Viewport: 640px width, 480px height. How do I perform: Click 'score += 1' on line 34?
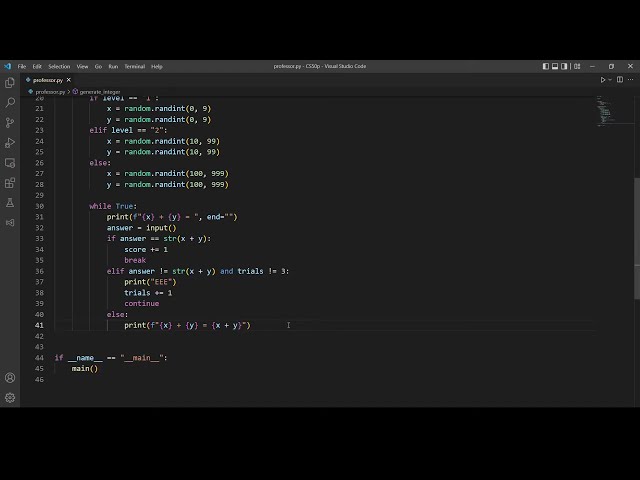[x=146, y=249]
